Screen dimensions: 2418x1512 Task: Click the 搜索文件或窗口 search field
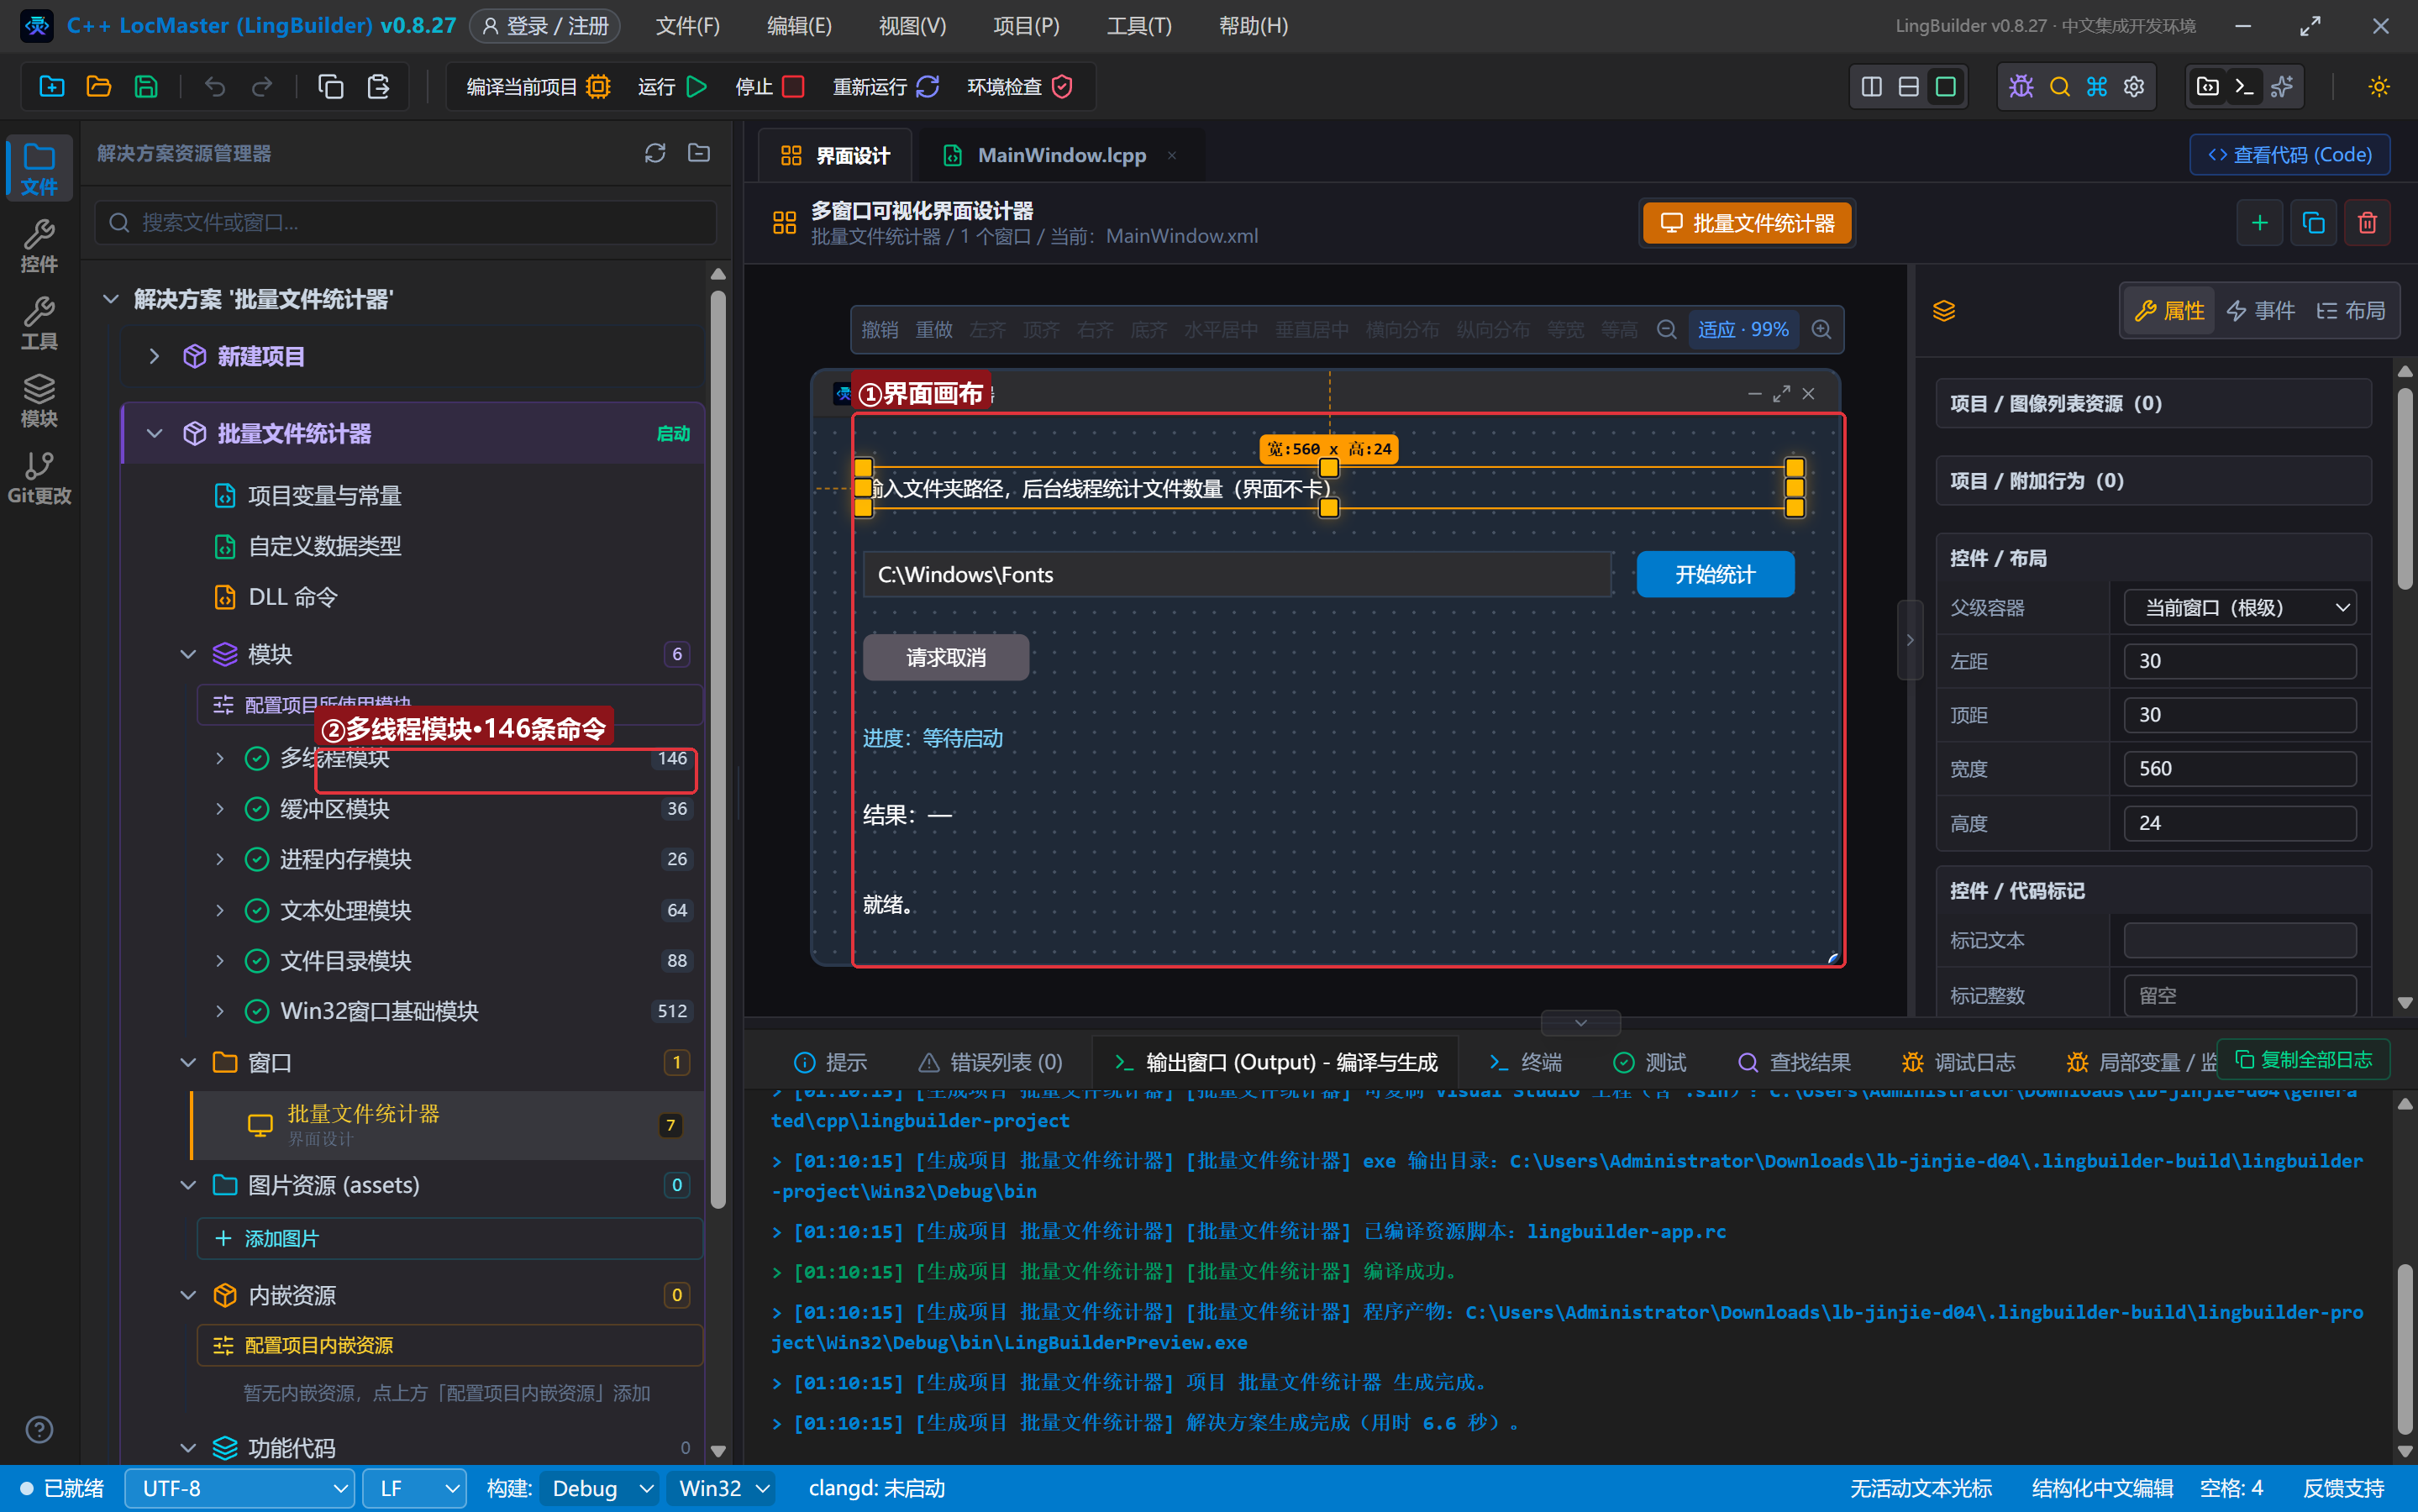tap(406, 222)
